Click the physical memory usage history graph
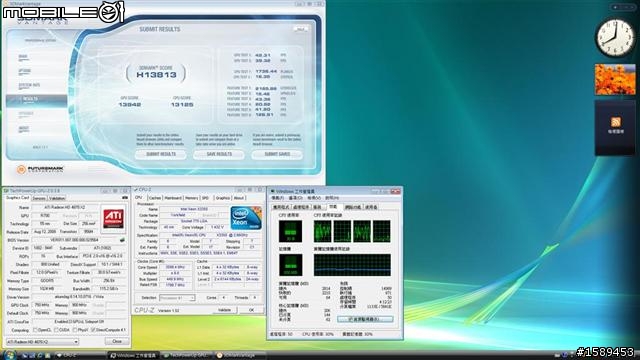The image size is (640, 360). pos(352,265)
